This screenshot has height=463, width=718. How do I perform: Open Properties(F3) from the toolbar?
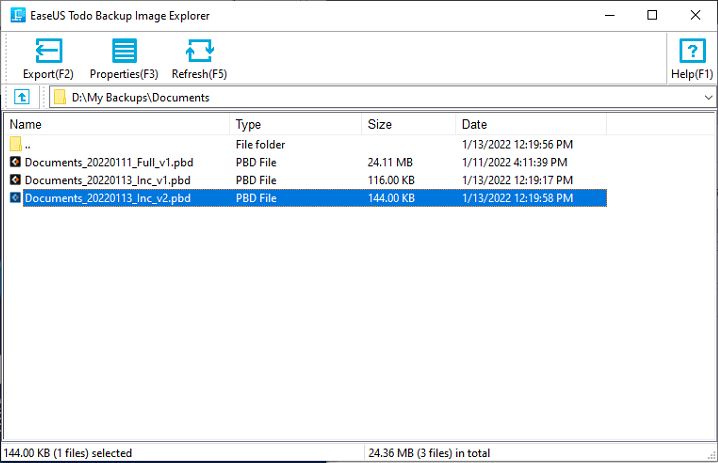click(124, 51)
